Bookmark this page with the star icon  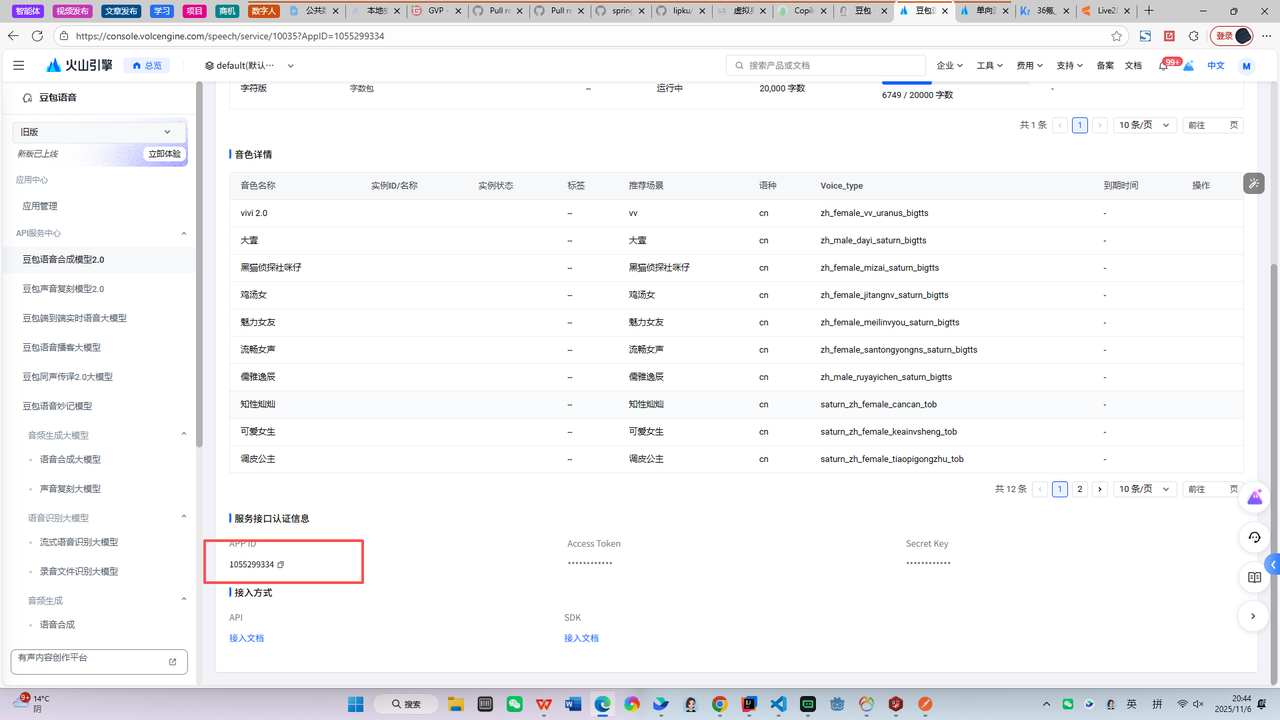tap(1116, 36)
